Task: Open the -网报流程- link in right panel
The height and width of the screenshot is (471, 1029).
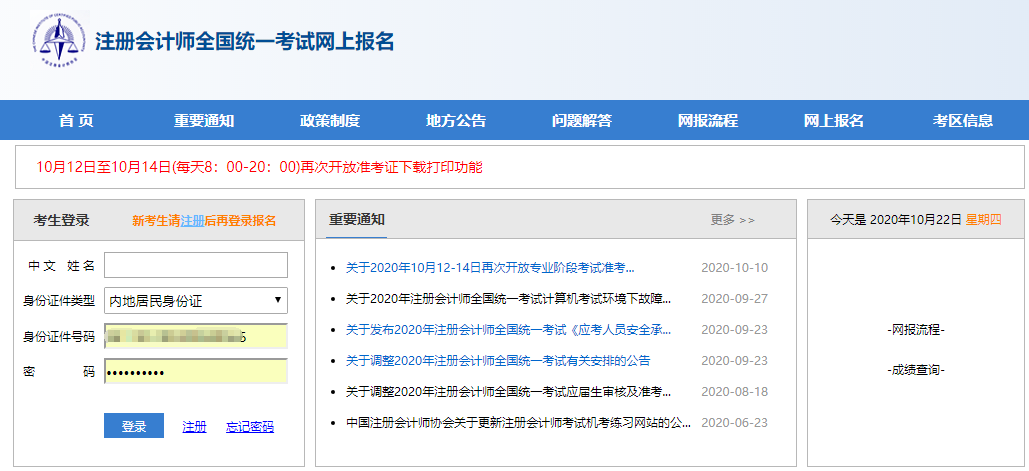Action: [915, 330]
